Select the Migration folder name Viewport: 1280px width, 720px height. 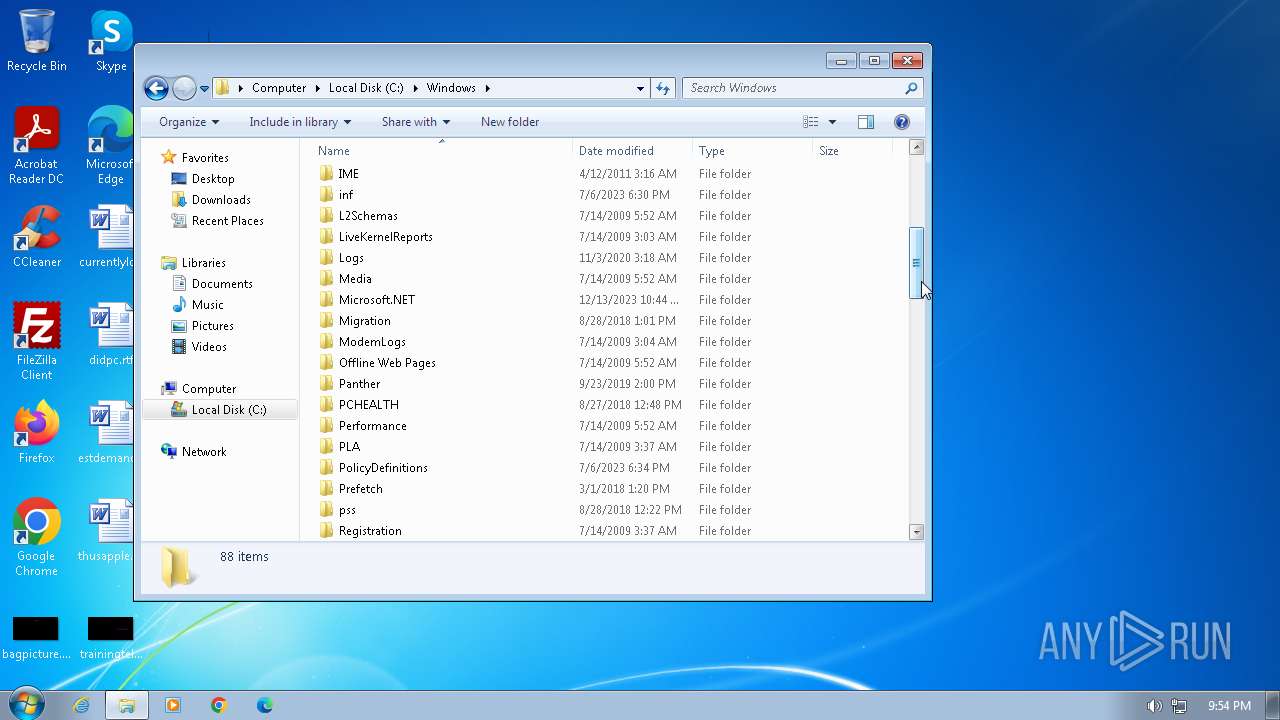pyautogui.click(x=365, y=321)
